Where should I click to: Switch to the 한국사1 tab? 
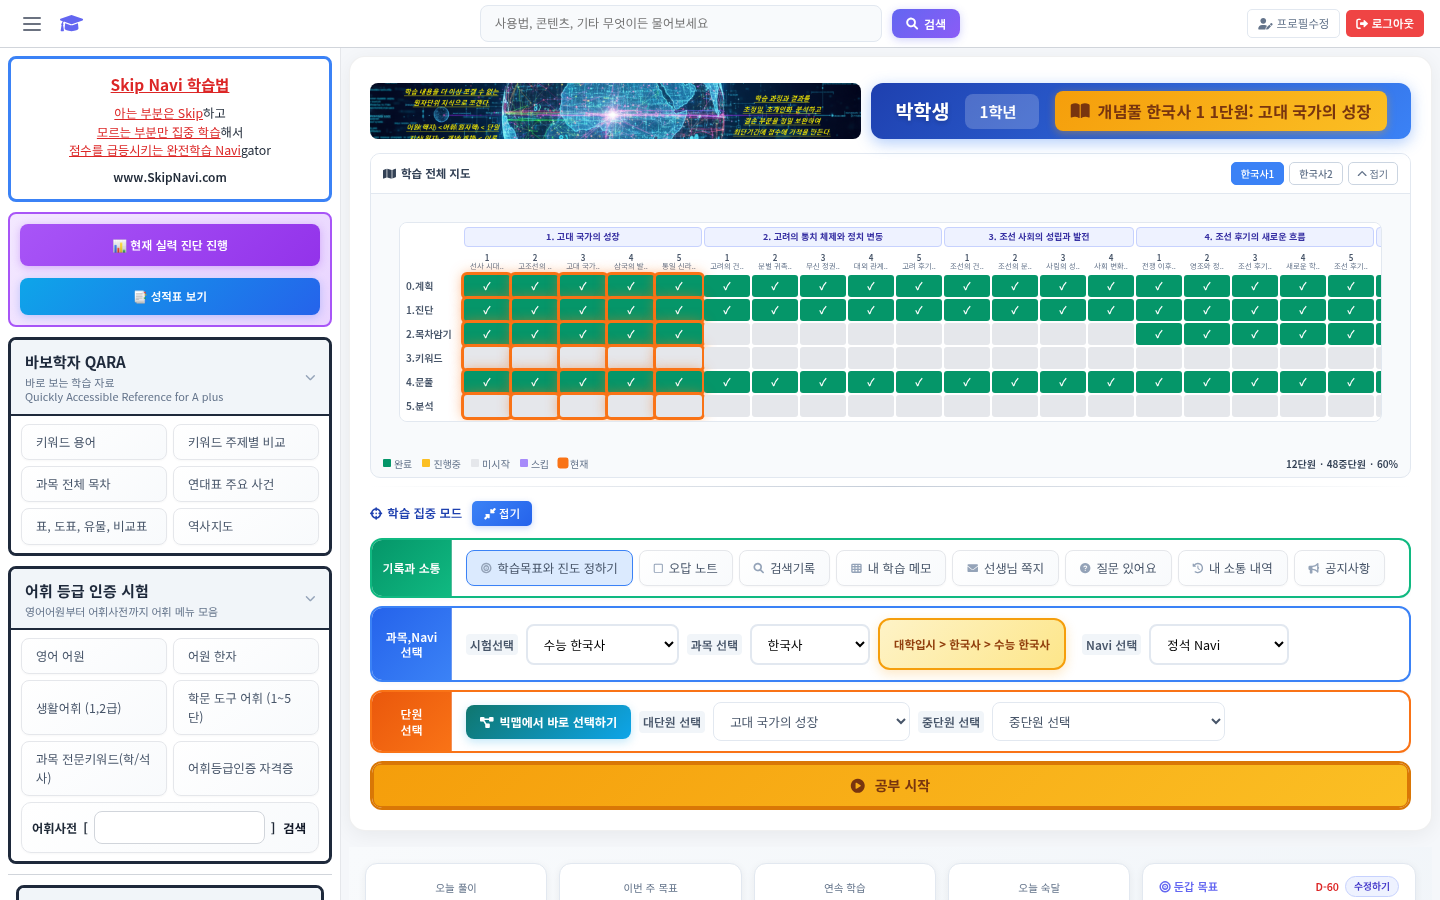pos(1257,174)
